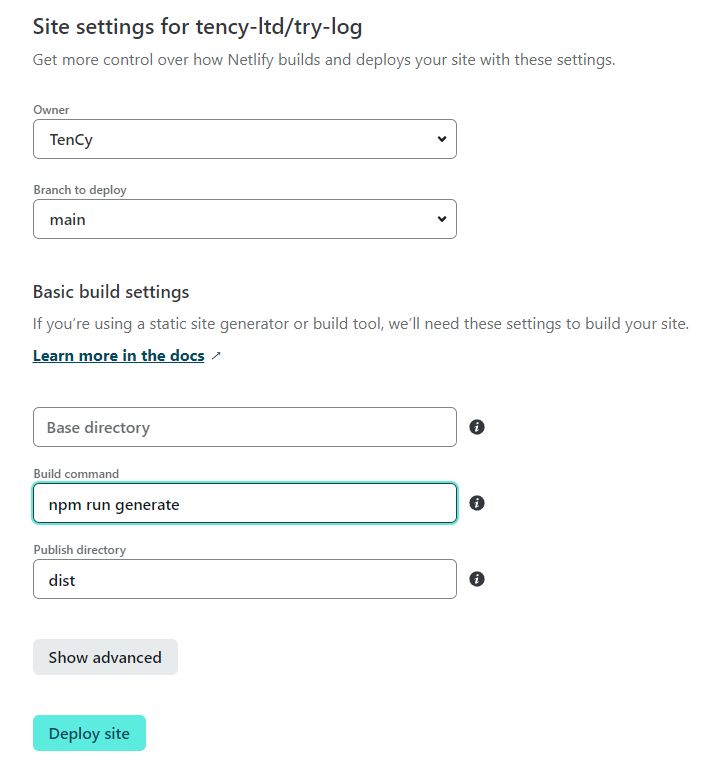Image resolution: width=728 pixels, height=764 pixels.
Task: Click the external-link arrow after the docs link
Action: point(217,356)
